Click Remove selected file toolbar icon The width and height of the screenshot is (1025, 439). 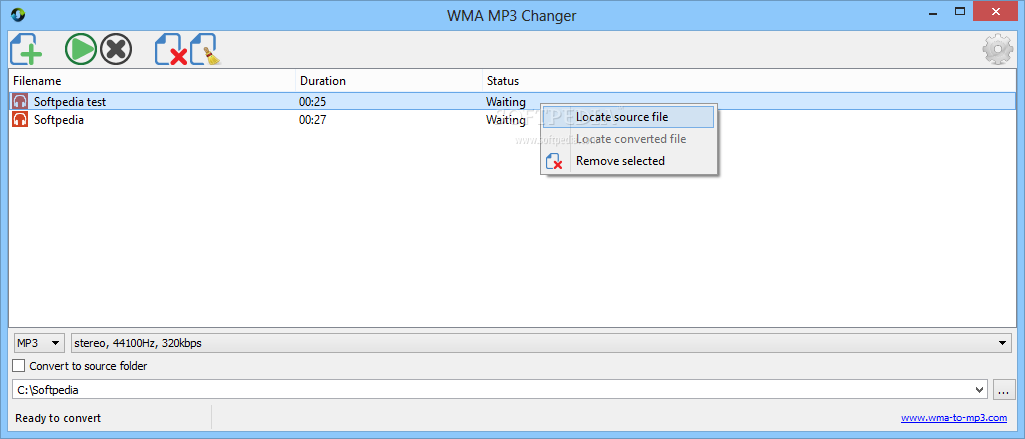pos(171,50)
